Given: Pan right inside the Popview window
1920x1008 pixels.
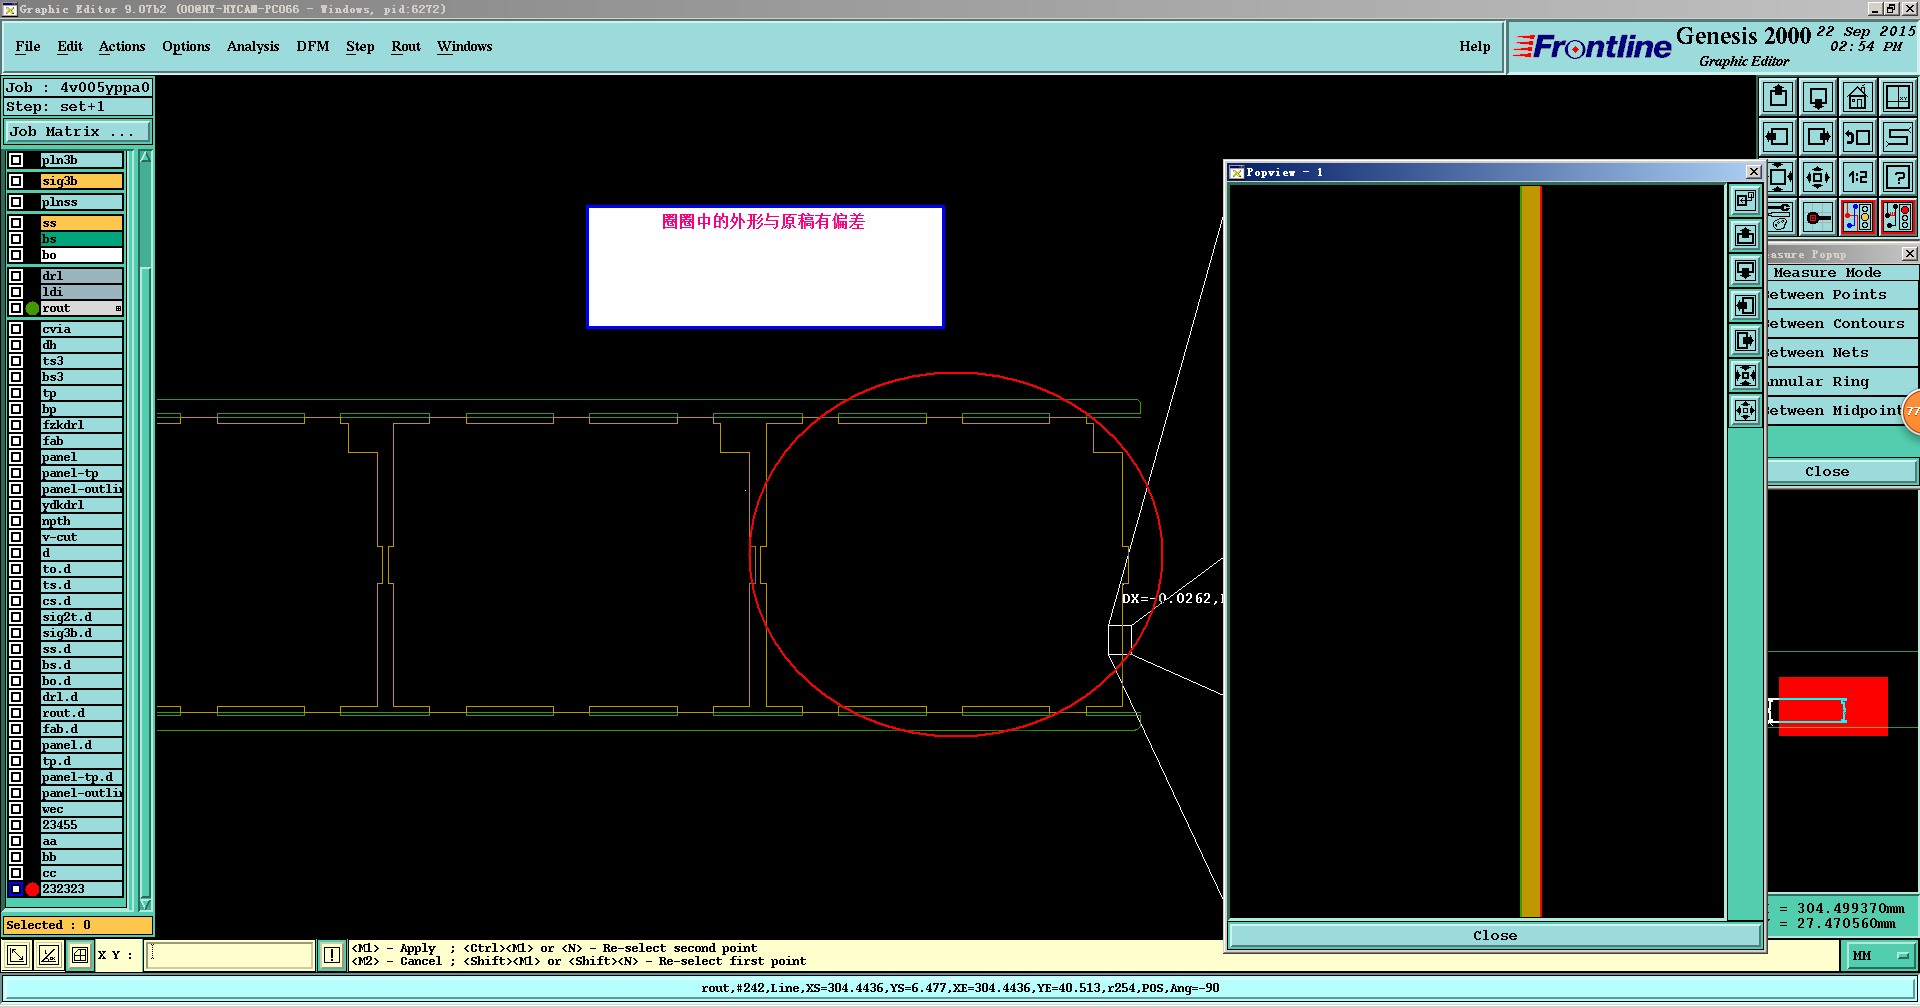Looking at the screenshot, I should pyautogui.click(x=1745, y=340).
